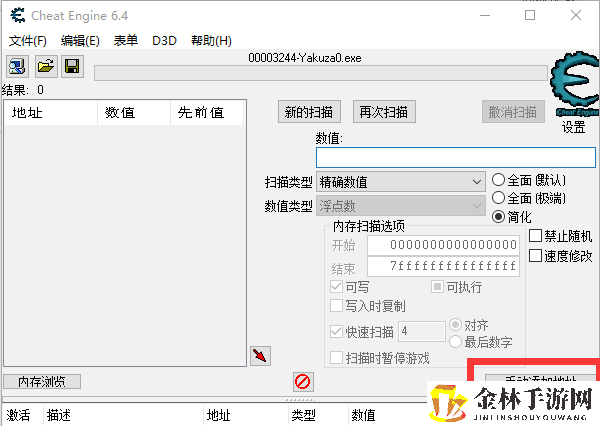Toggle the 速度修改 checkbox

point(535,256)
